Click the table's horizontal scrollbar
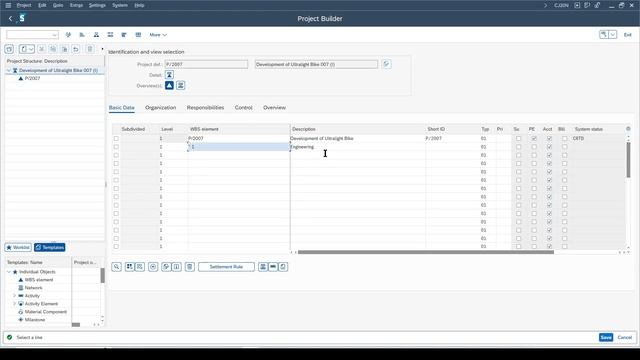Viewport: 640px width, 360px height. pyautogui.click(x=426, y=252)
